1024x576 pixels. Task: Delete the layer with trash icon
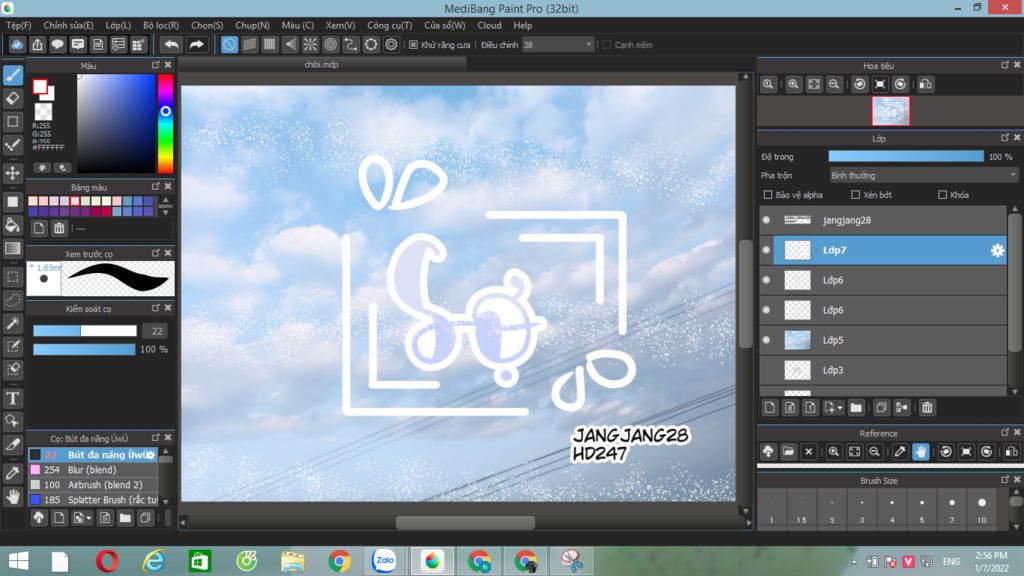tap(927, 408)
